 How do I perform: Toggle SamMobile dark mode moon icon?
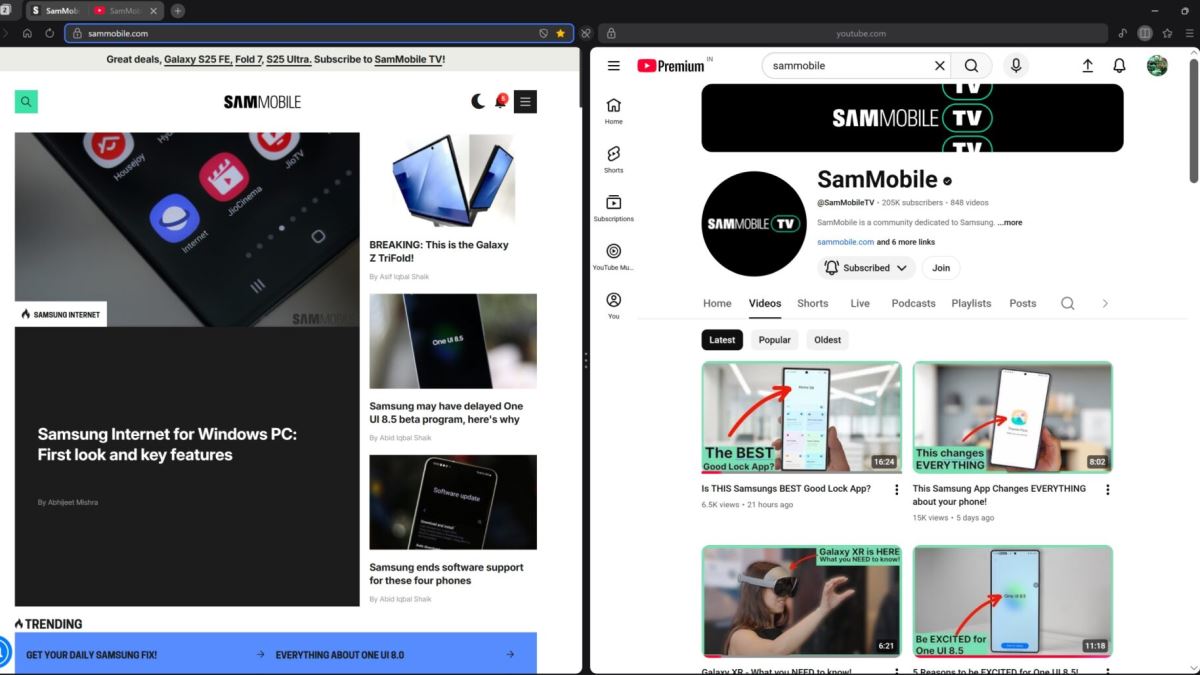click(x=478, y=101)
